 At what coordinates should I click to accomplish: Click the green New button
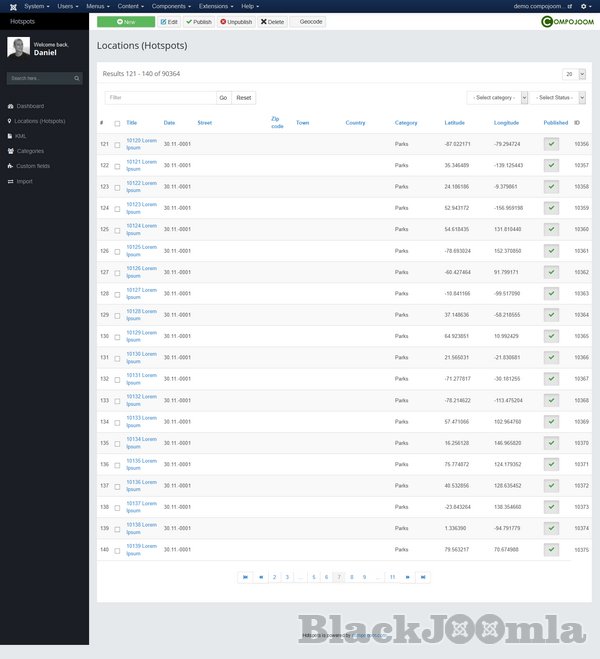point(126,21)
